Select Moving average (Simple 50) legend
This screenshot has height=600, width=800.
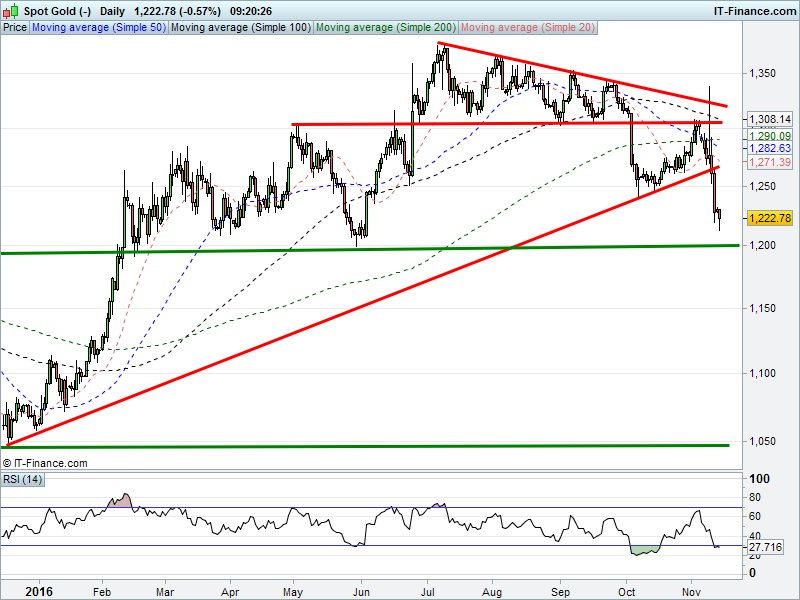click(99, 28)
